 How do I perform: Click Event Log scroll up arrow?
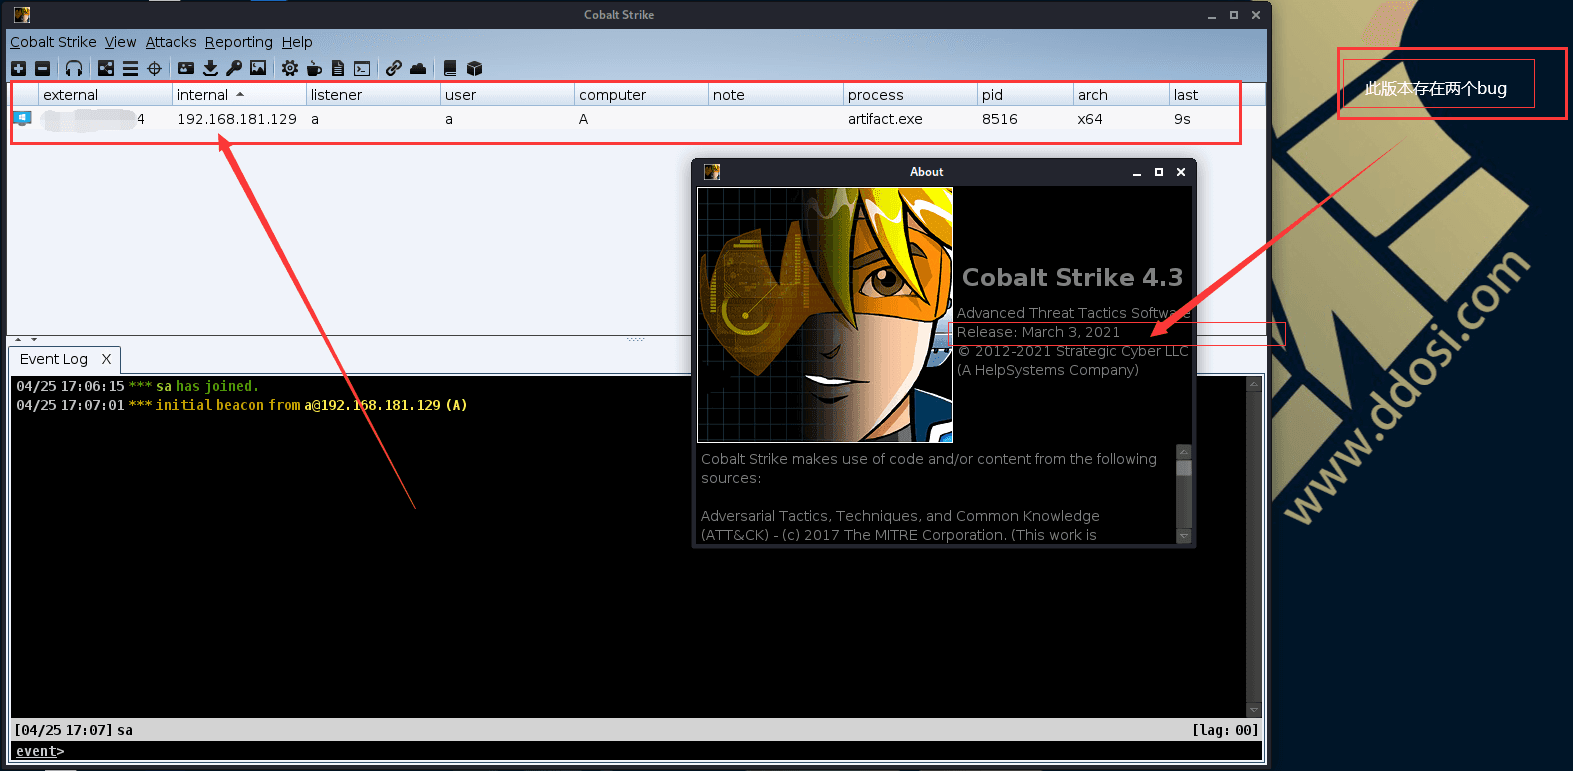click(x=1254, y=384)
